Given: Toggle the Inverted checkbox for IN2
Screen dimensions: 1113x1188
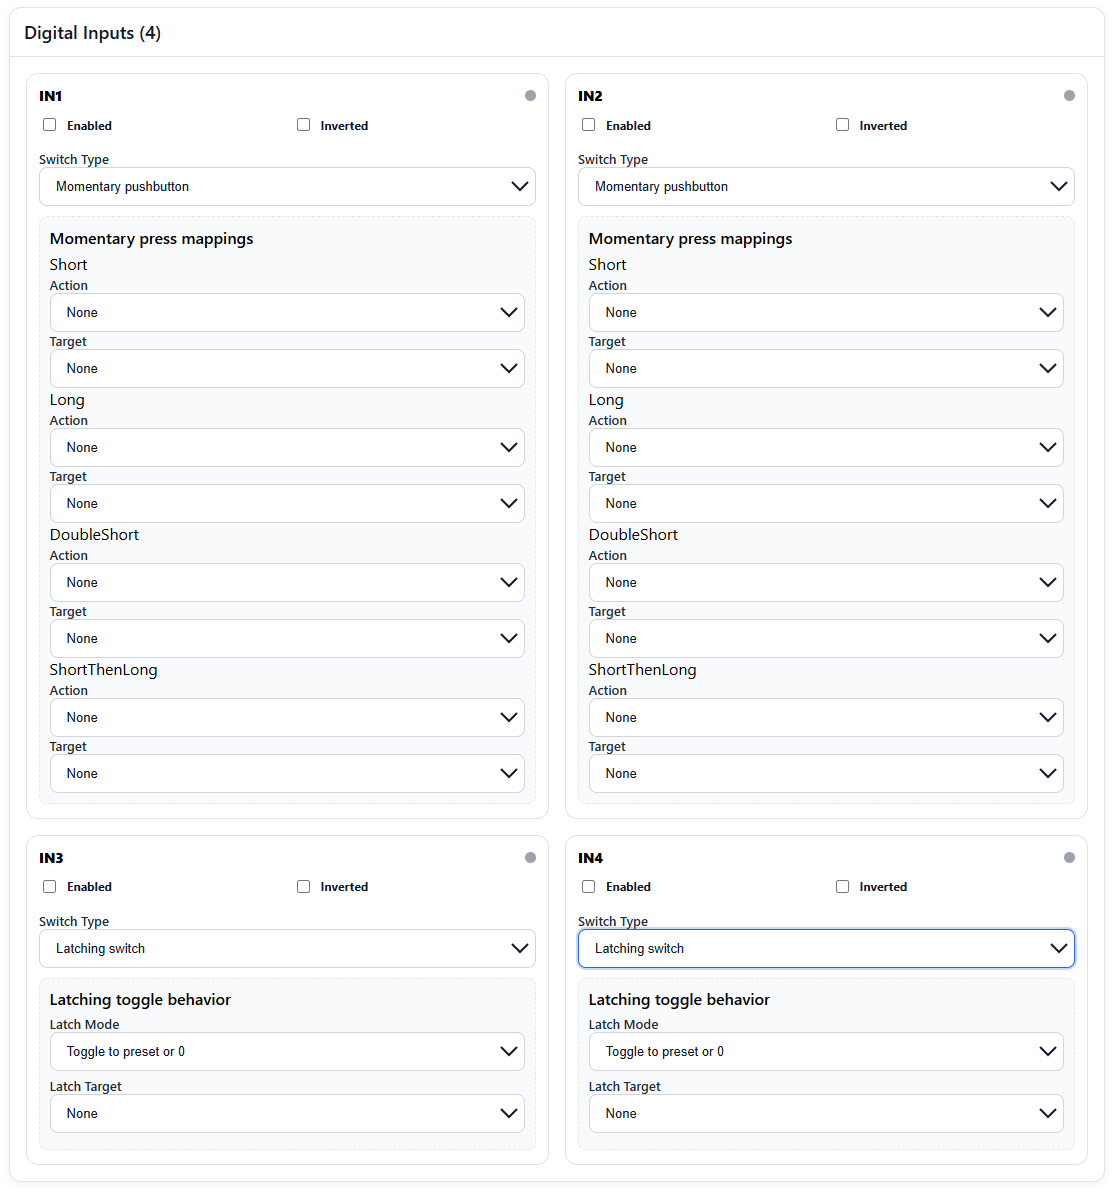Looking at the screenshot, I should pos(842,124).
